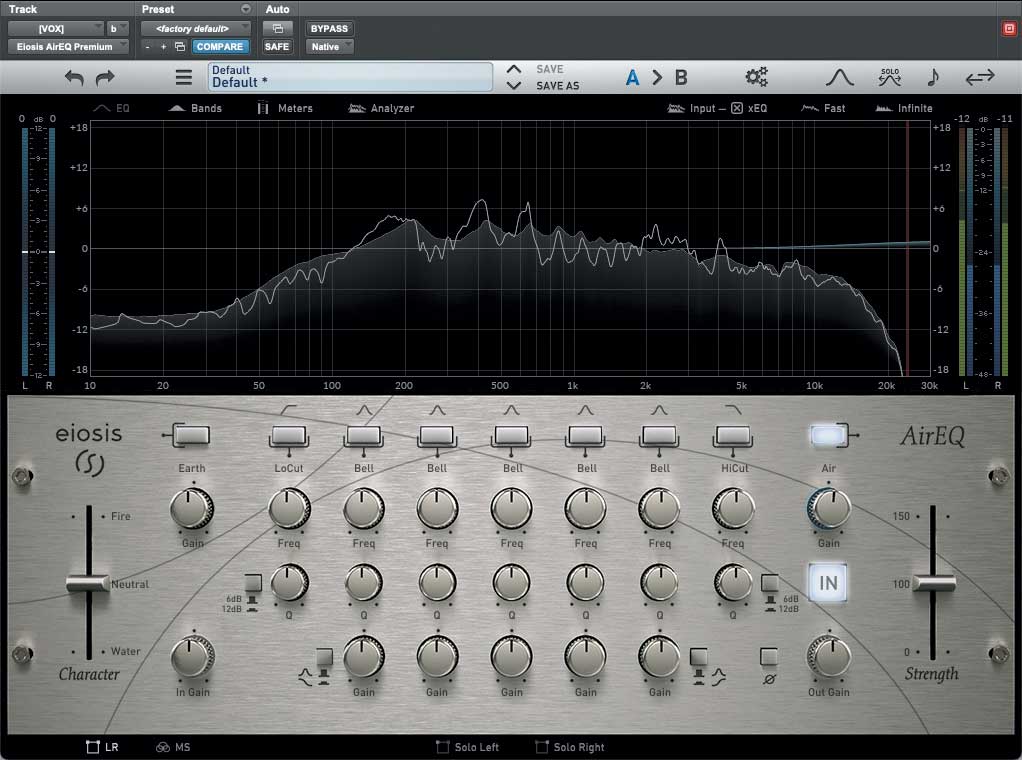Select LR channel mode
This screenshot has width=1022, height=760.
(x=102, y=747)
